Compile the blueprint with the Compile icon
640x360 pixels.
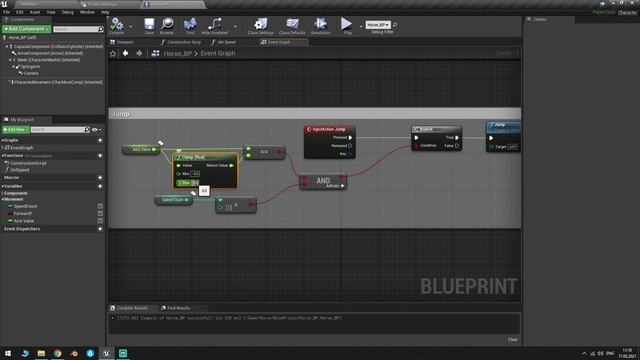coord(117,24)
